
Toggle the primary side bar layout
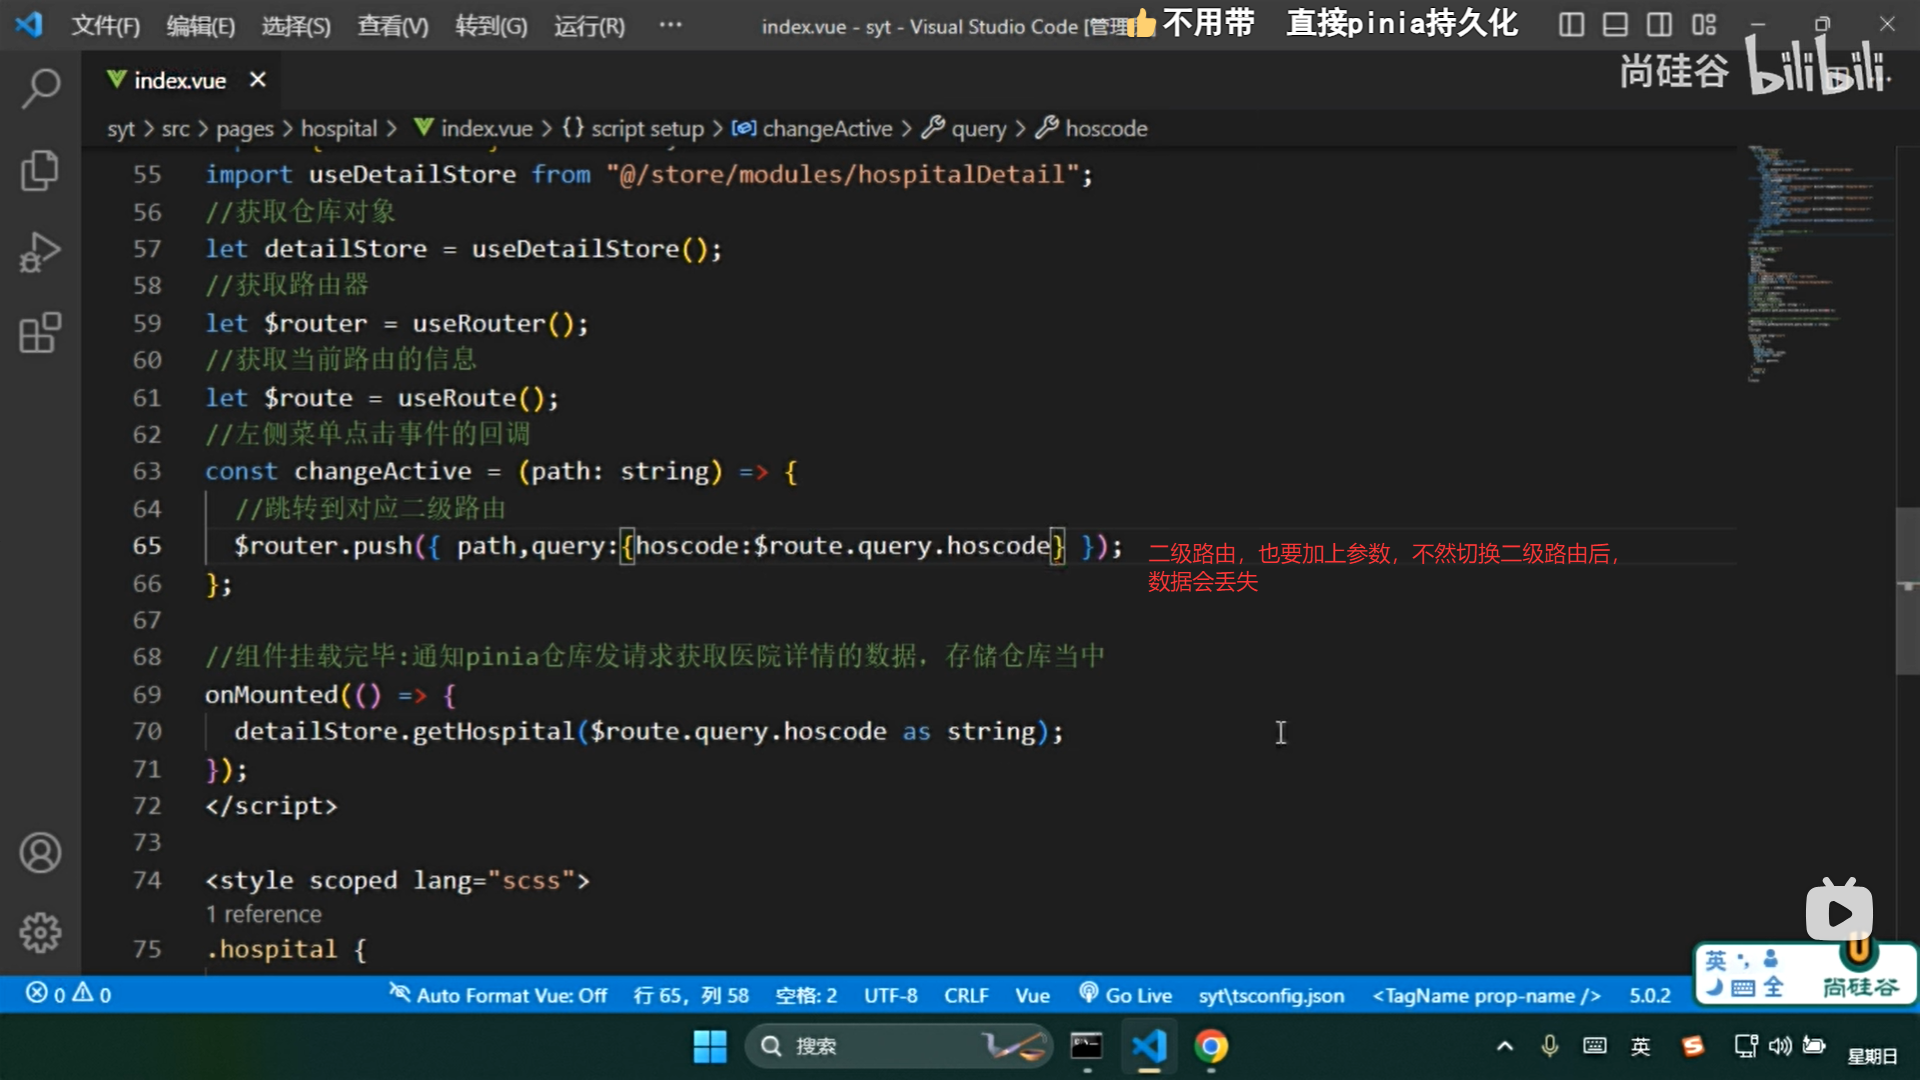coord(1571,24)
